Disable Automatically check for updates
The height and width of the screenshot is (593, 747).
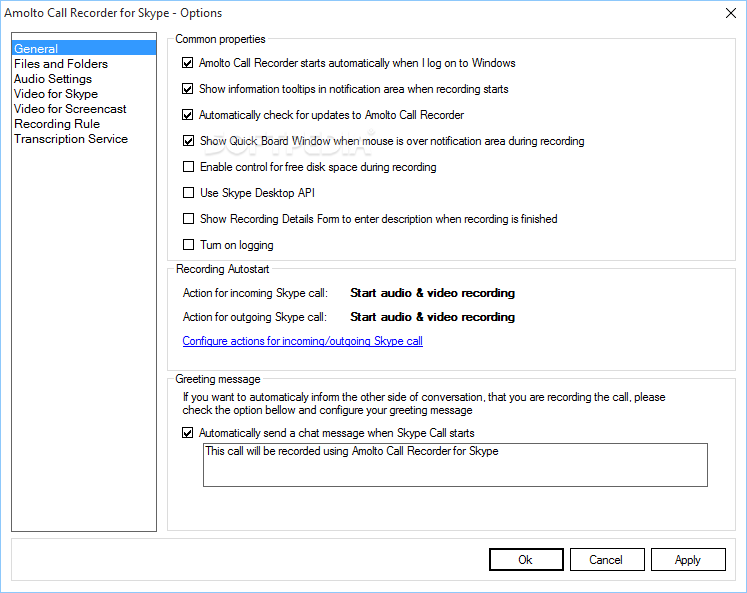(188, 115)
